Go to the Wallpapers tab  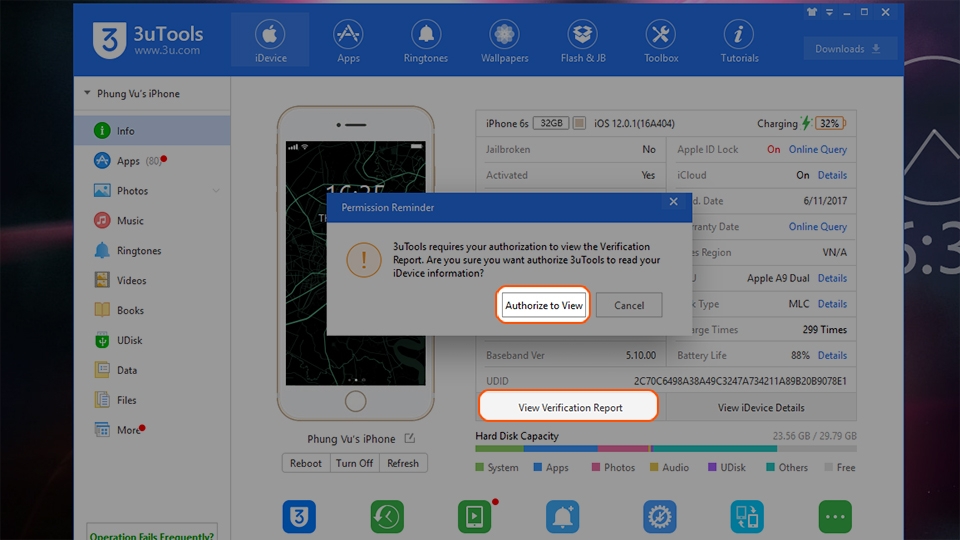click(504, 40)
